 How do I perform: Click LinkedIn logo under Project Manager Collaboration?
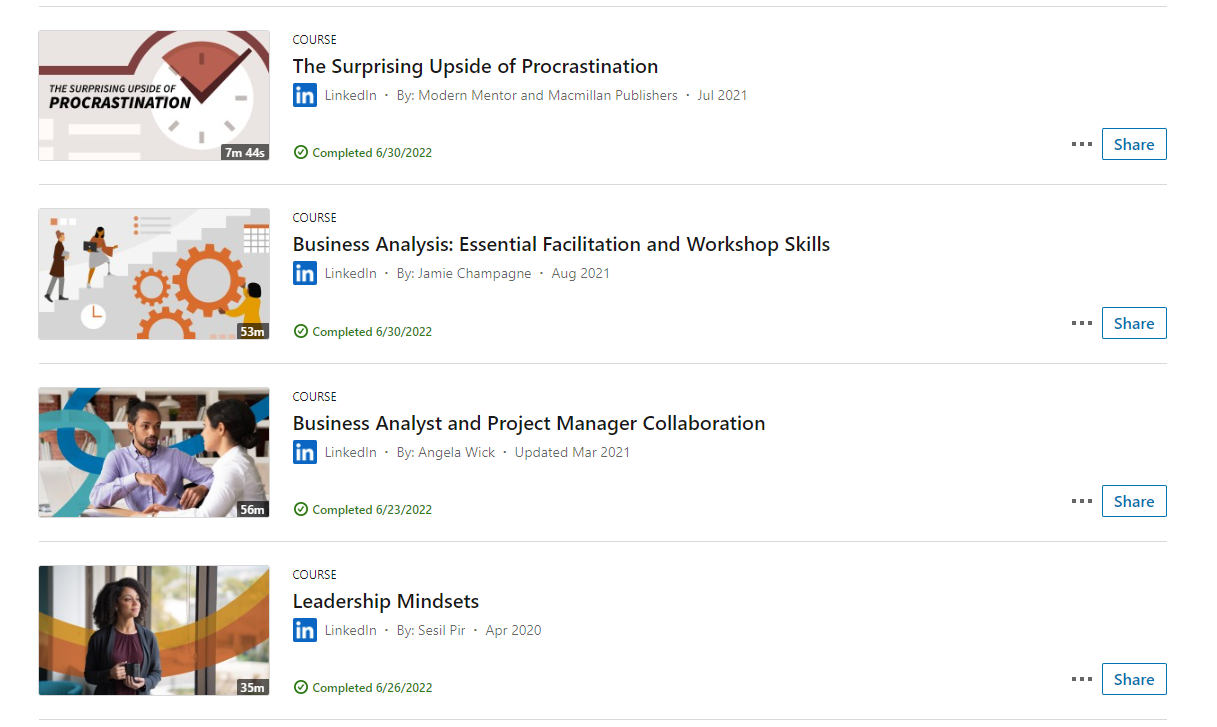[x=305, y=452]
